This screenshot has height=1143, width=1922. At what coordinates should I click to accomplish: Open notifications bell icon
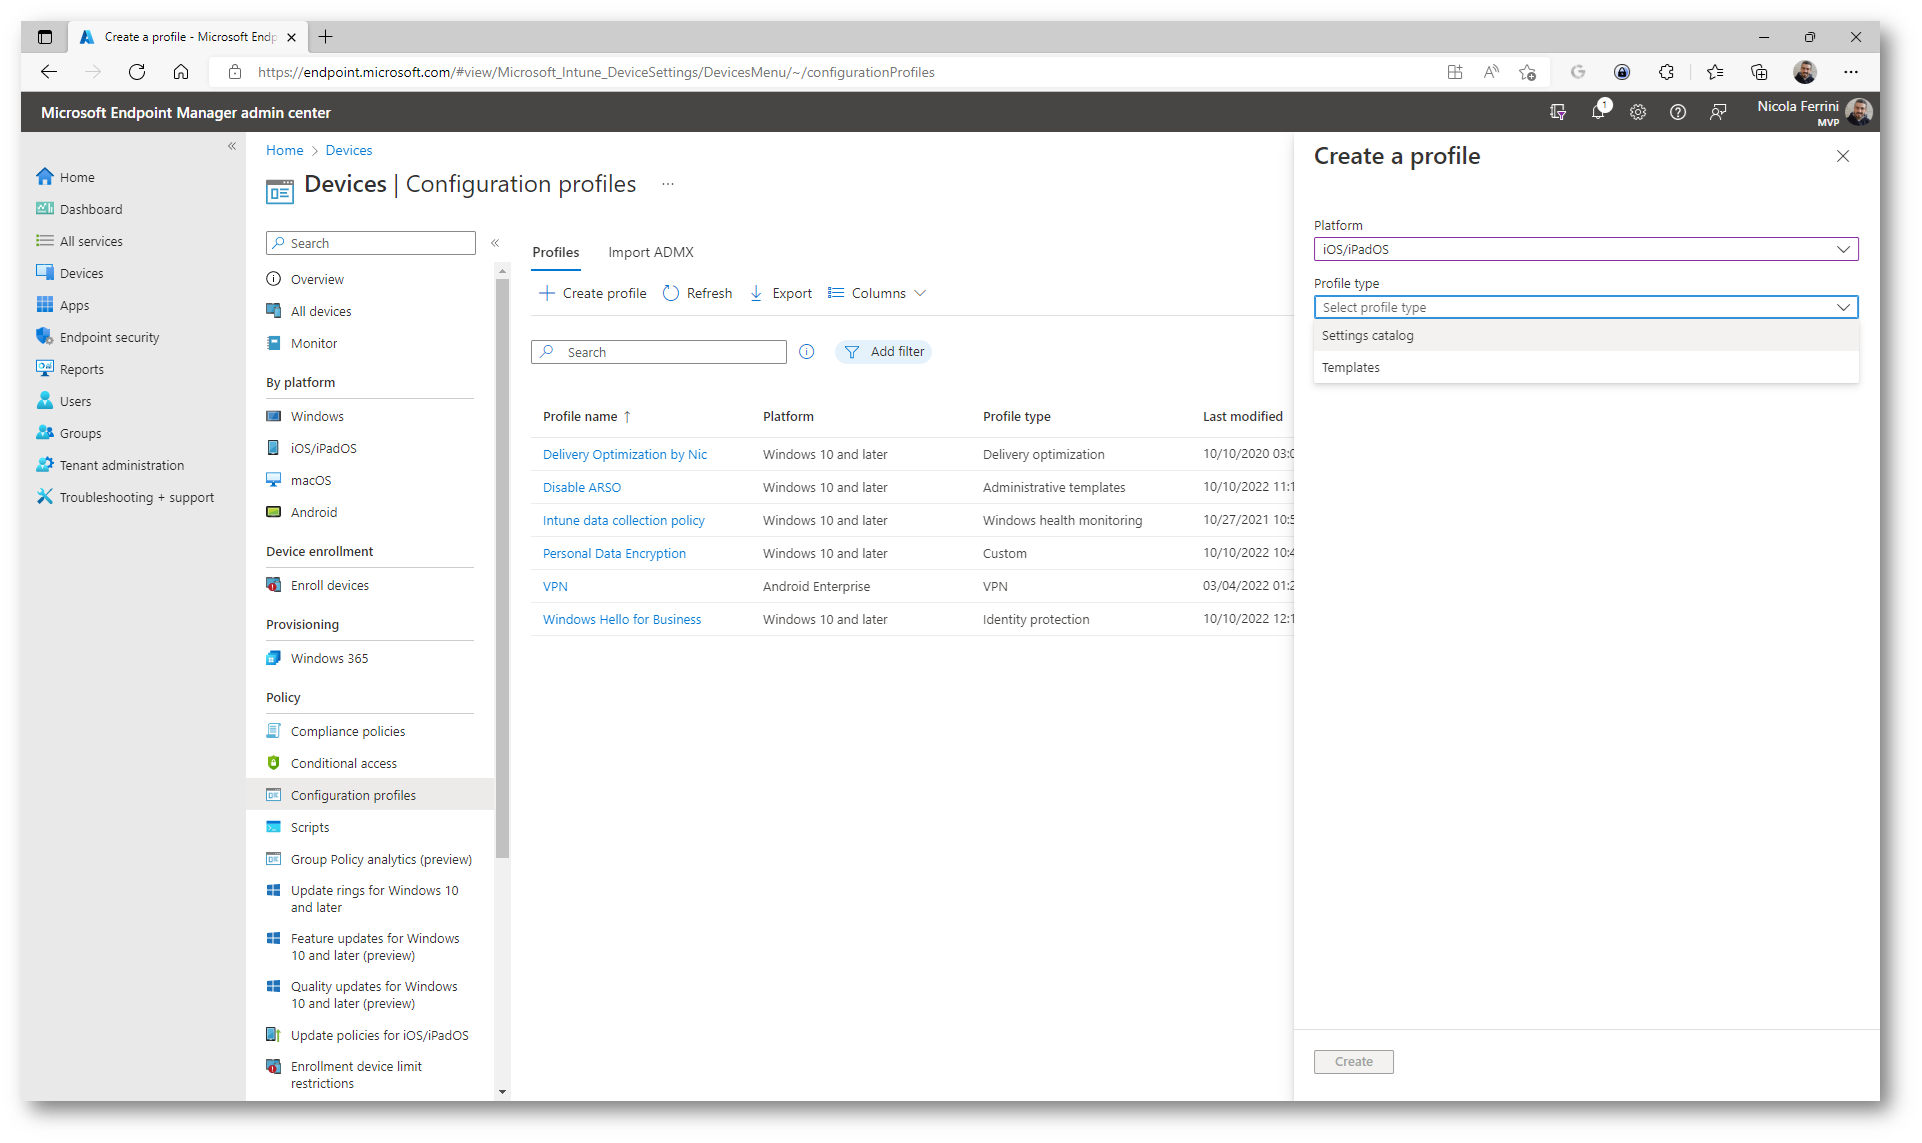(x=1598, y=112)
